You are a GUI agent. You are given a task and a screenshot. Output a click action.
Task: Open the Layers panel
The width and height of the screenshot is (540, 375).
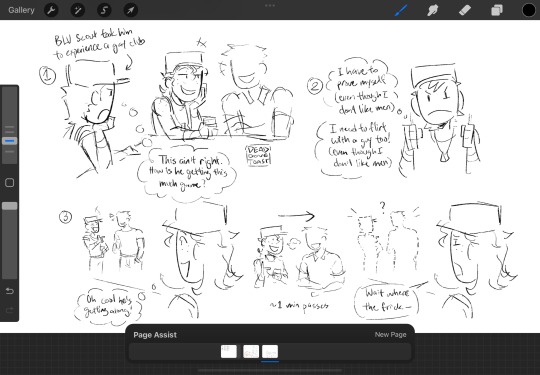(497, 10)
